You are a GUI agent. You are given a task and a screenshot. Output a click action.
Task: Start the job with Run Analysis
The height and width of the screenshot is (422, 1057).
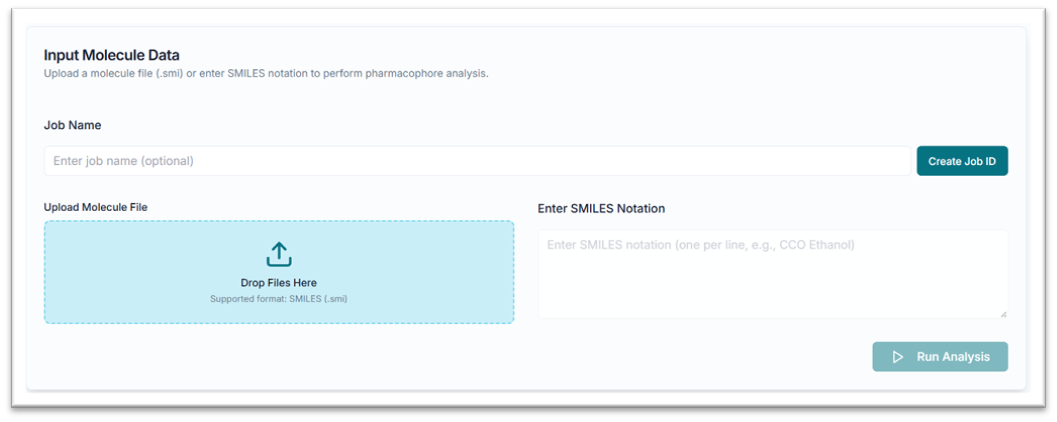tap(940, 357)
